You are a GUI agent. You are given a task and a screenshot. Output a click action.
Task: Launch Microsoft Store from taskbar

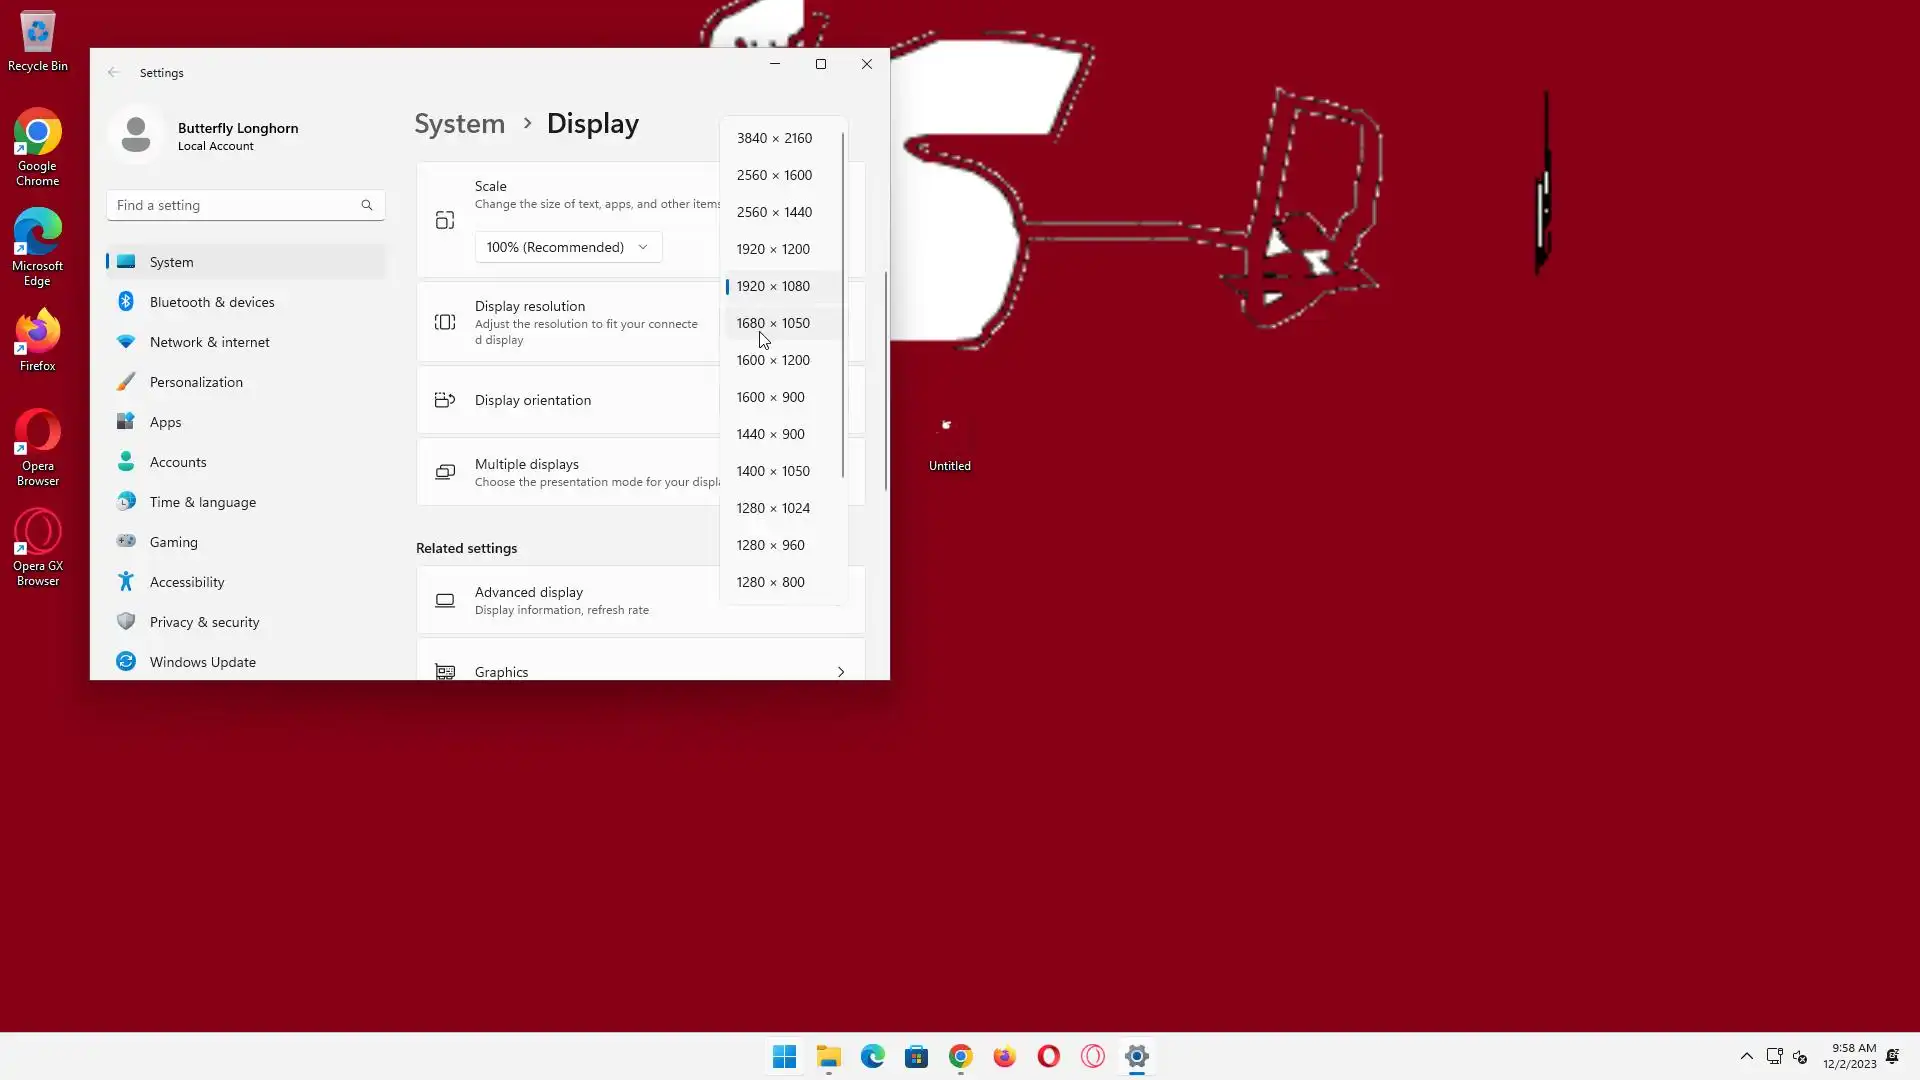(916, 1056)
